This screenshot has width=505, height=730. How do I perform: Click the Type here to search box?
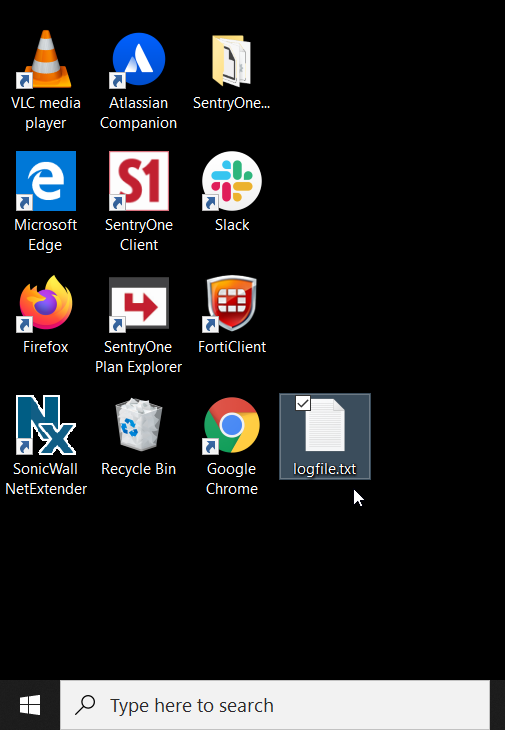point(275,705)
